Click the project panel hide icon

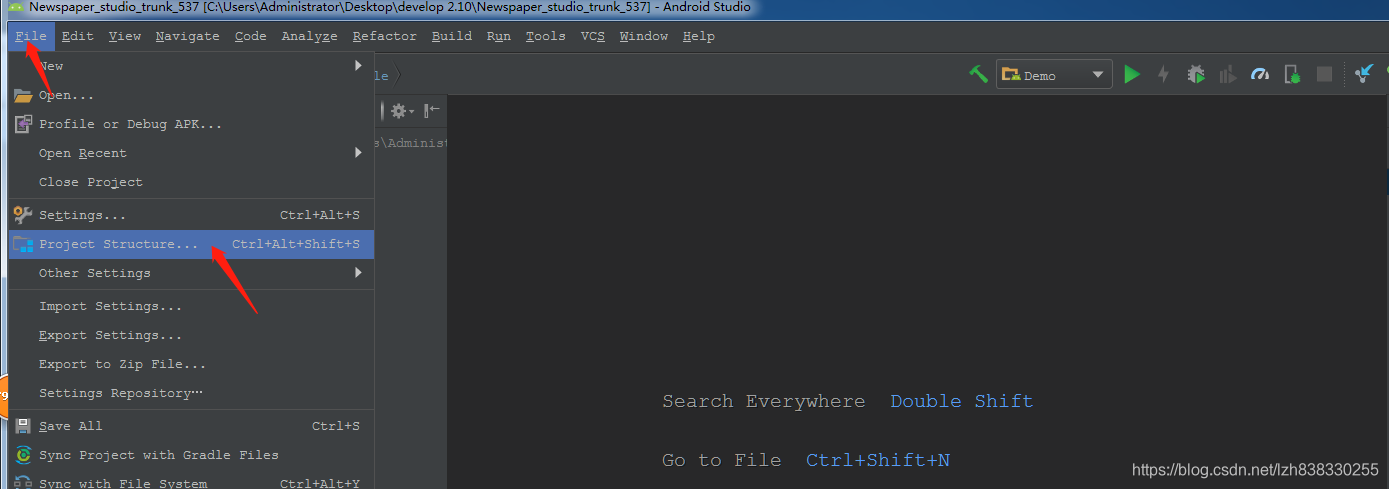pyautogui.click(x=431, y=111)
